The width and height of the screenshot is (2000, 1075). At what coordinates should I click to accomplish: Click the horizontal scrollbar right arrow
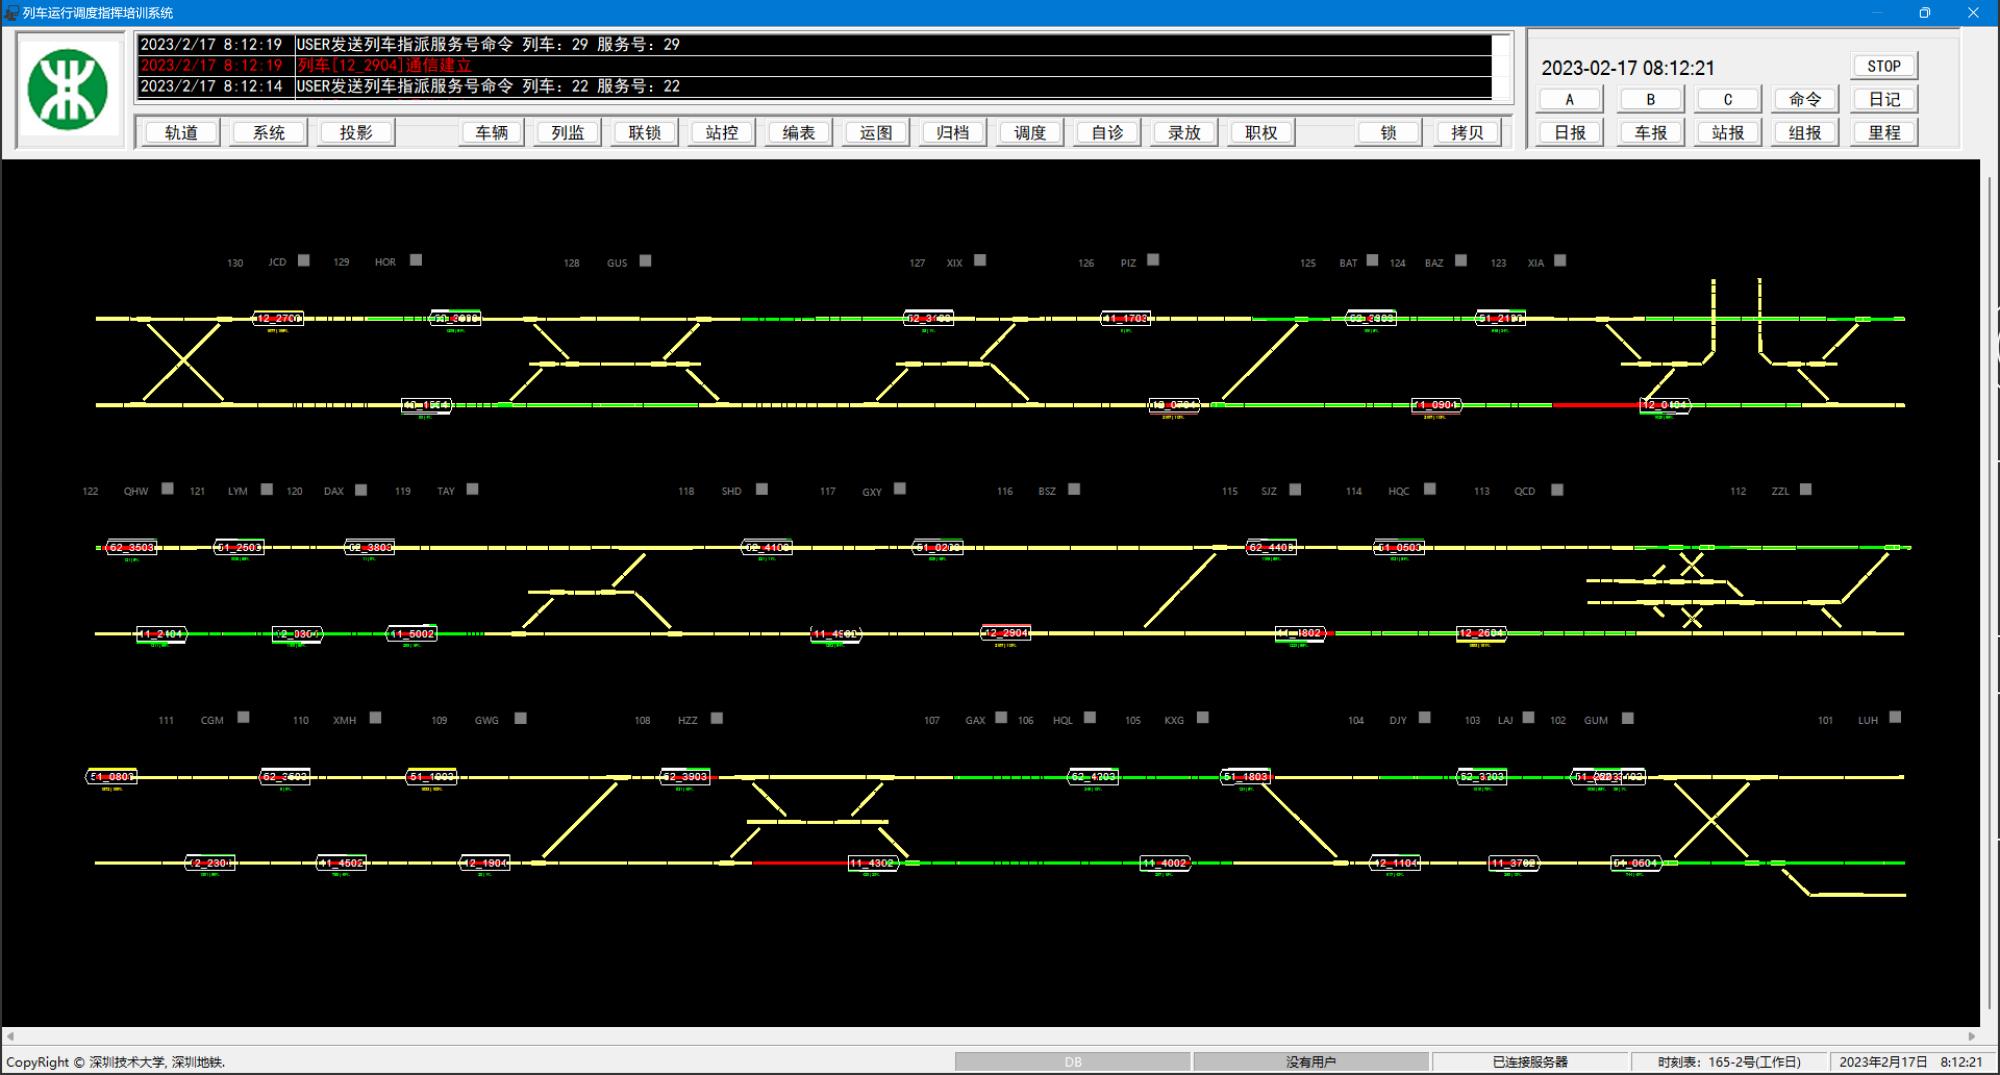pos(1972,1036)
